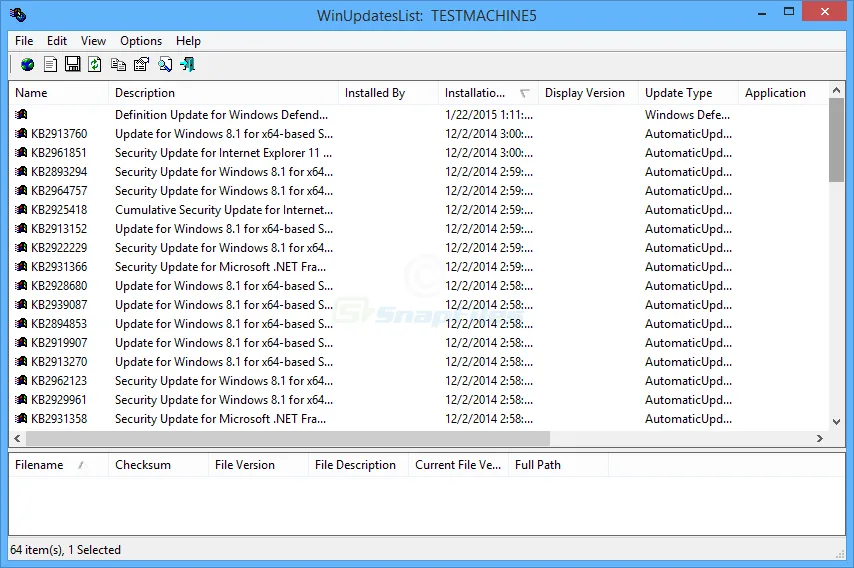Click icon of the unnamed Definition Update row
Viewport: 854px width, 568px height.
tap(21, 114)
